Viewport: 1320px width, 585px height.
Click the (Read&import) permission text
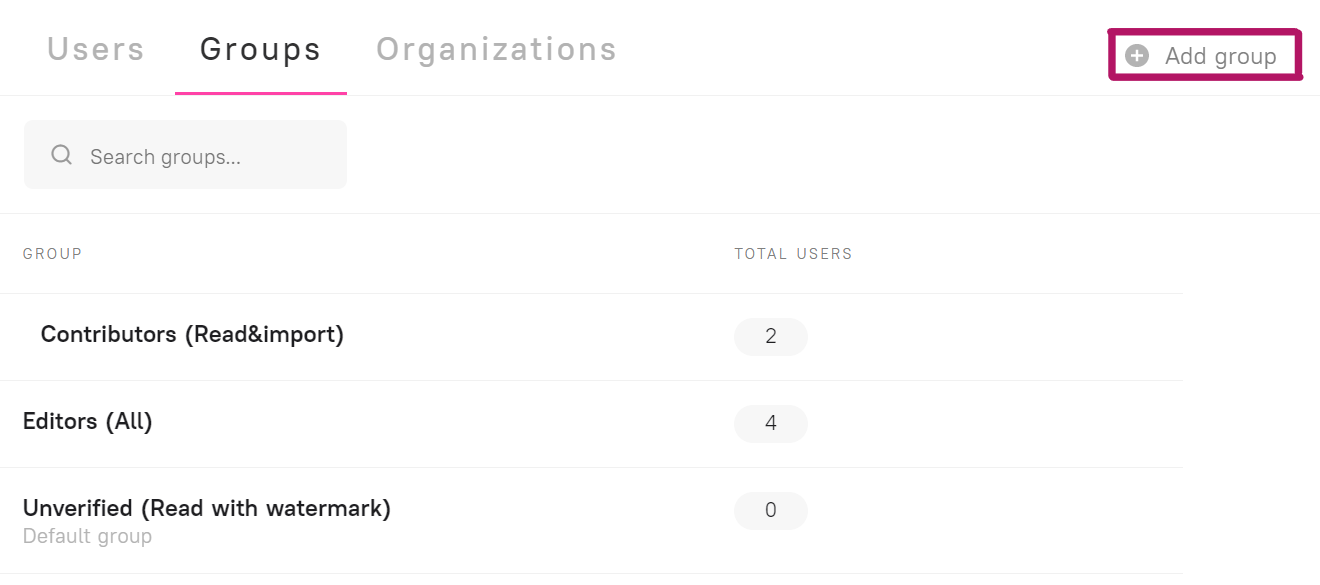click(x=264, y=335)
